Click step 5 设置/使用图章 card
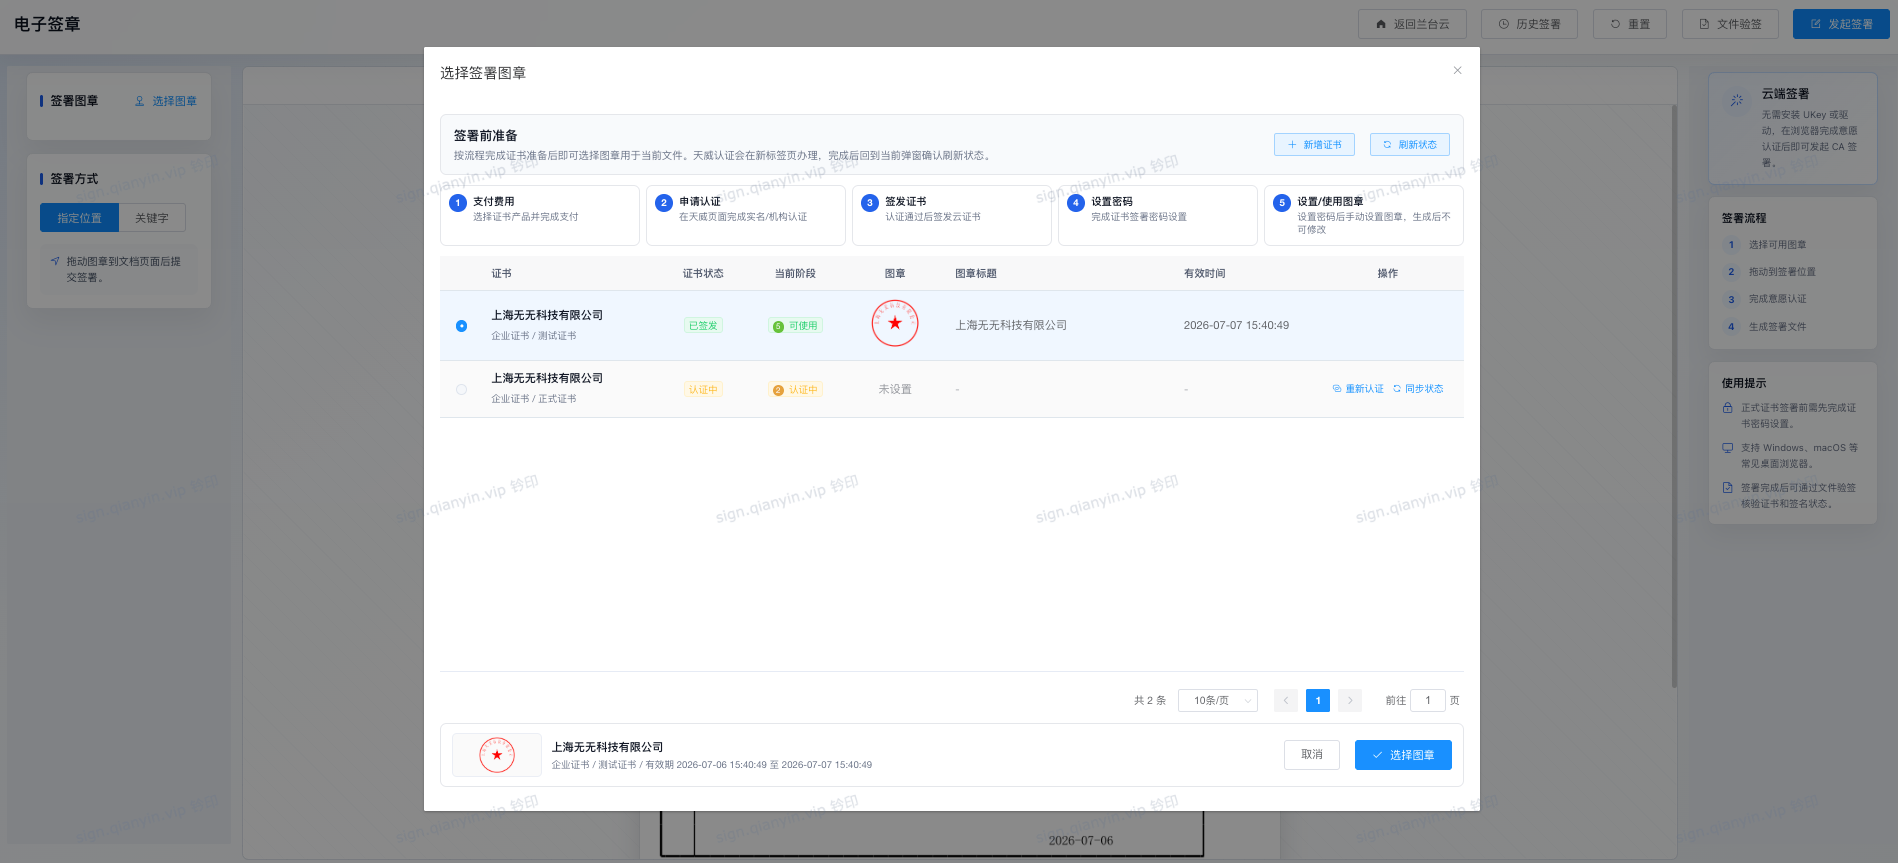The image size is (1898, 863). 1364,215
